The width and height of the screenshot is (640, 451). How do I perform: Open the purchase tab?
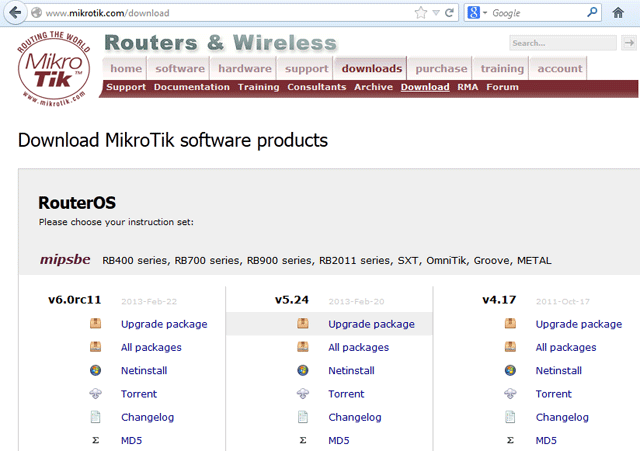pyautogui.click(x=441, y=68)
